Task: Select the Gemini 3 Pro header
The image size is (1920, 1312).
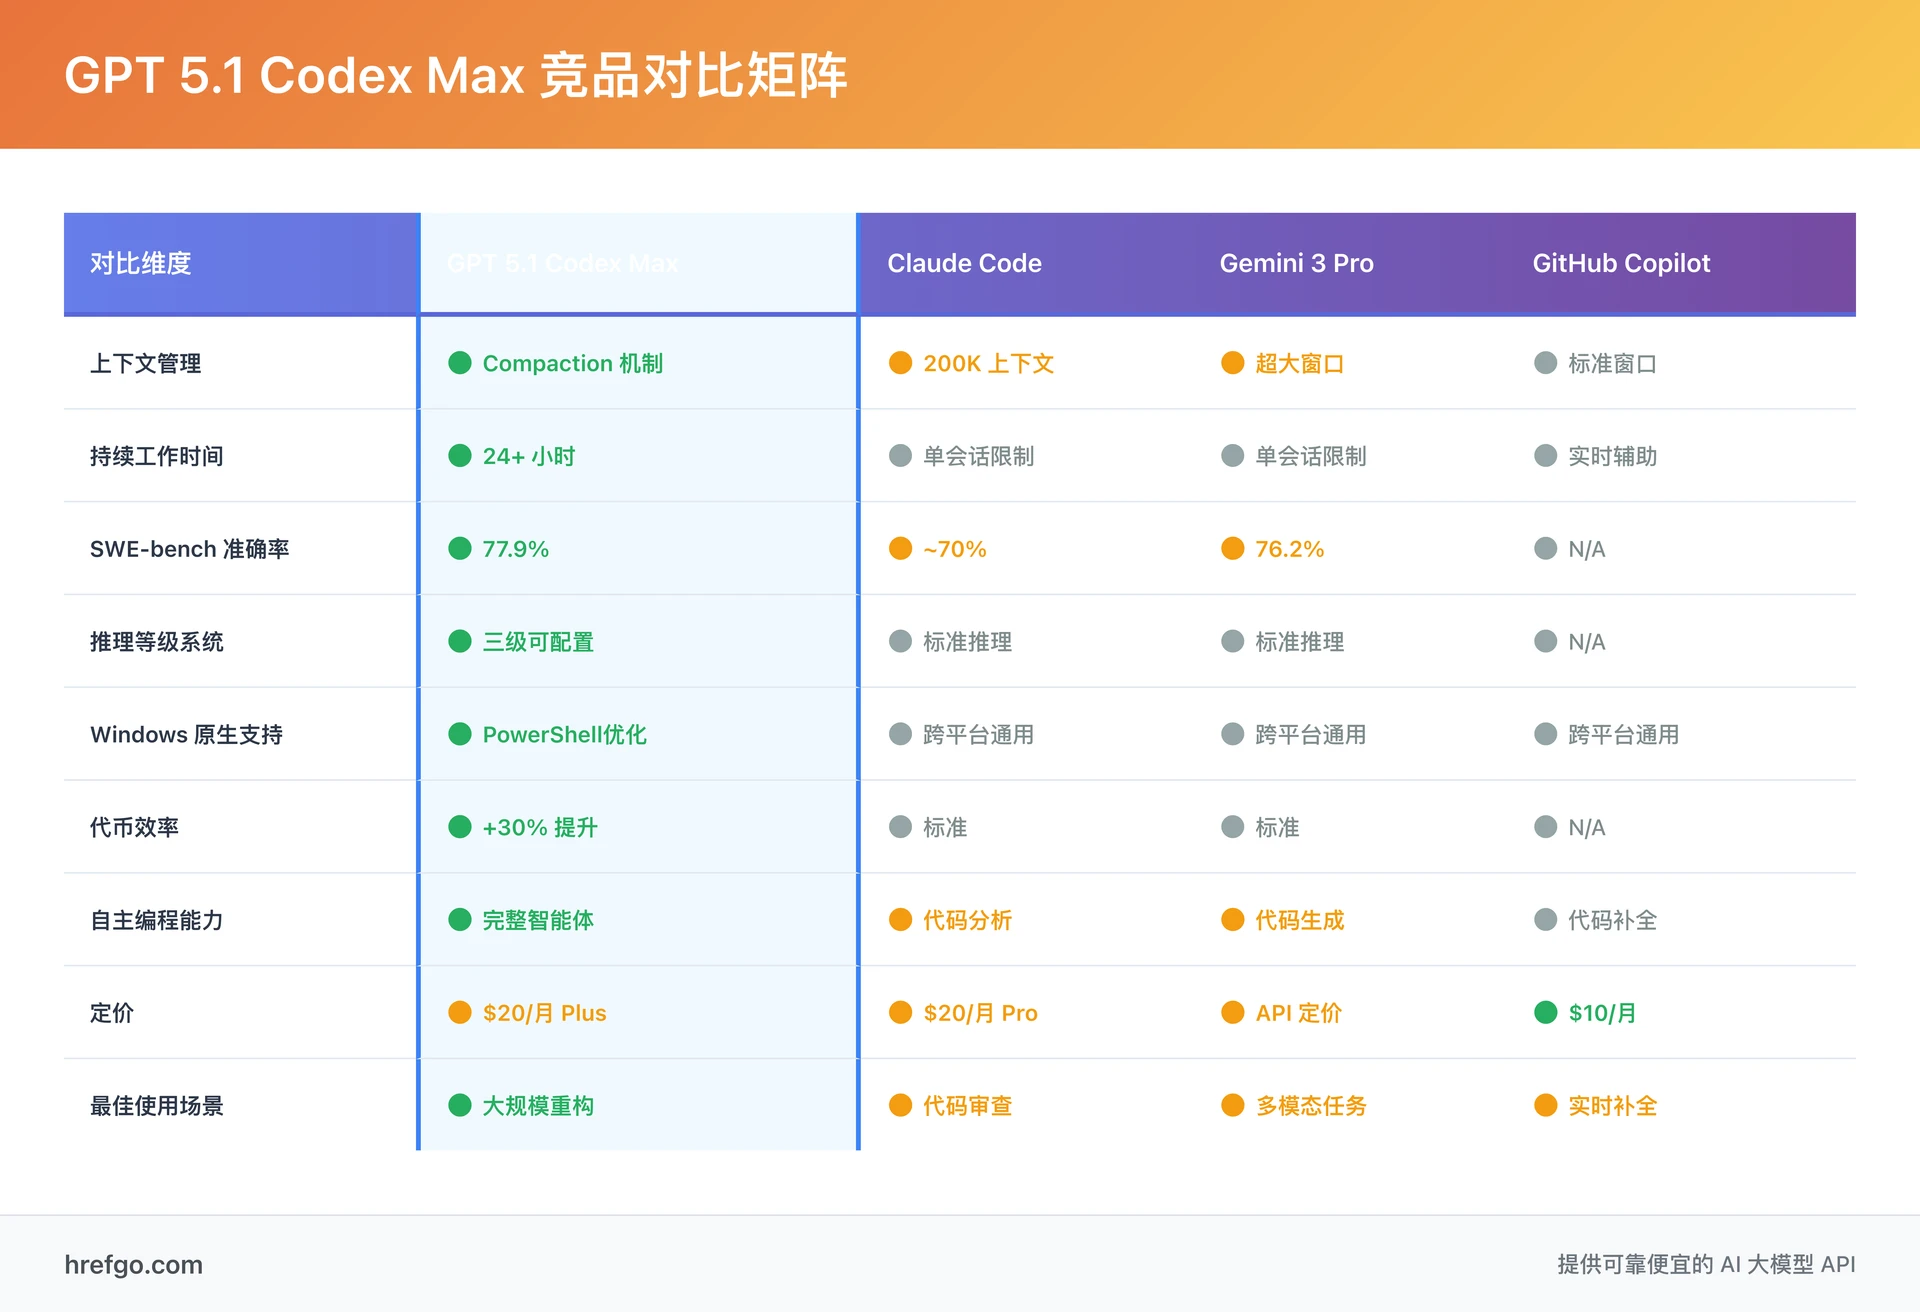Action: (x=1297, y=263)
